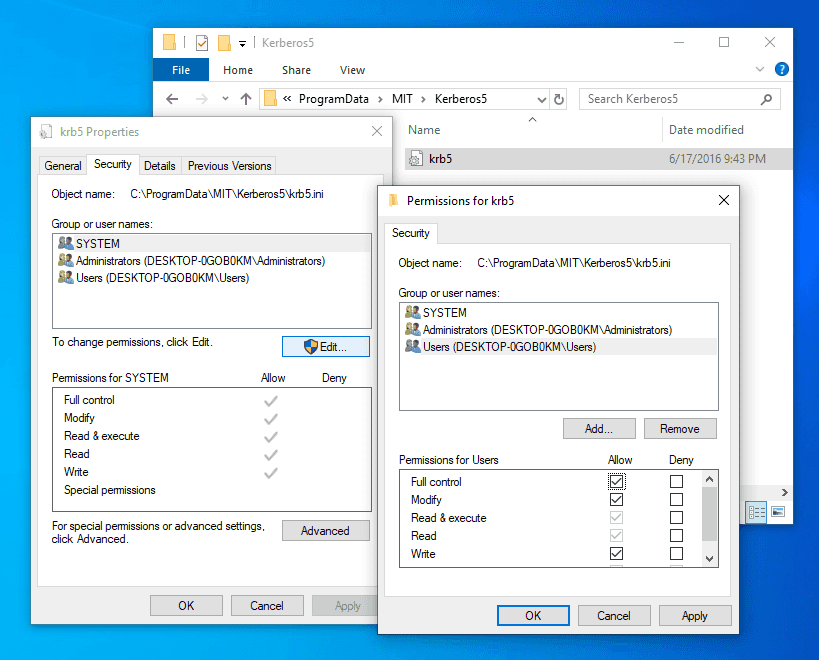819x660 pixels.
Task: Click the search magnifier icon
Action: click(x=766, y=99)
